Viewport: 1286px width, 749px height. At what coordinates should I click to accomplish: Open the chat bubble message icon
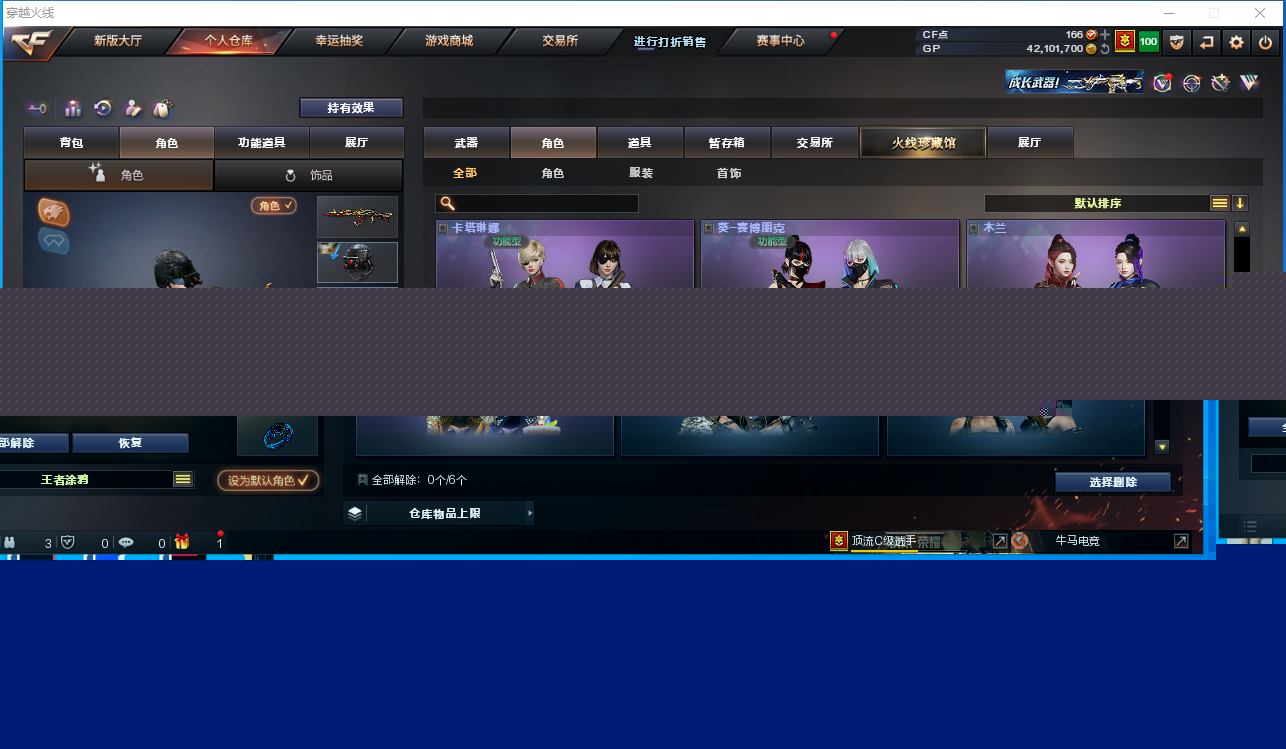(126, 542)
